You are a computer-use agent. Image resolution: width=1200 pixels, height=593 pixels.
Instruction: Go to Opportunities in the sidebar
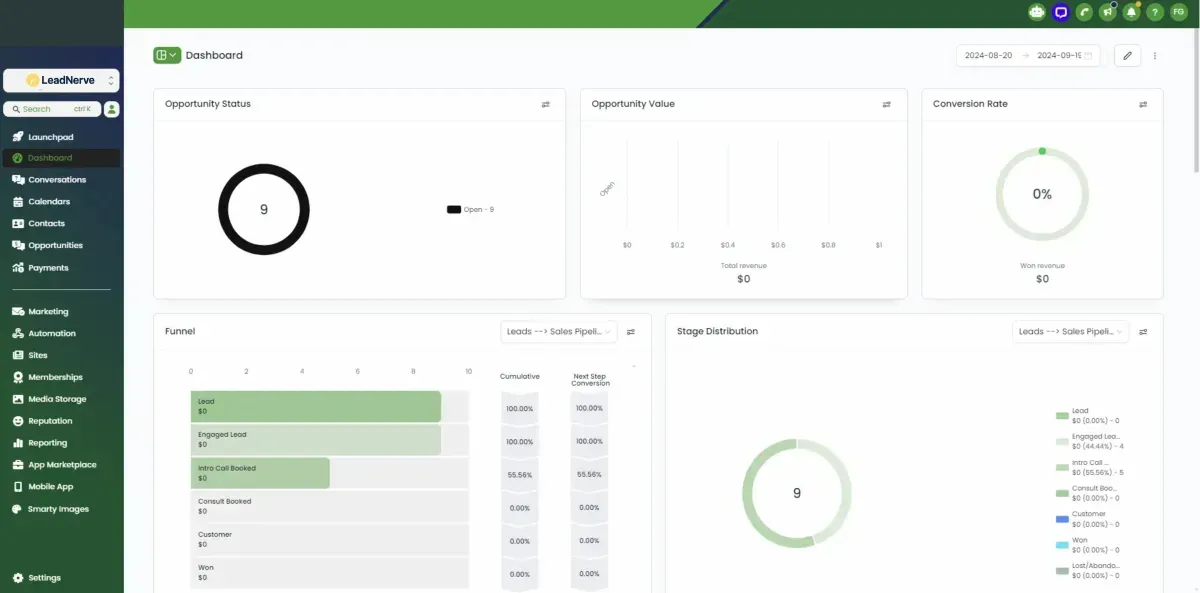(x=55, y=245)
